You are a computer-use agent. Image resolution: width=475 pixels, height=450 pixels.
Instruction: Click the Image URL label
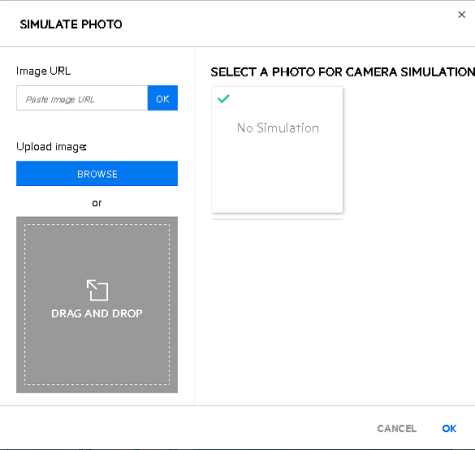(43, 71)
